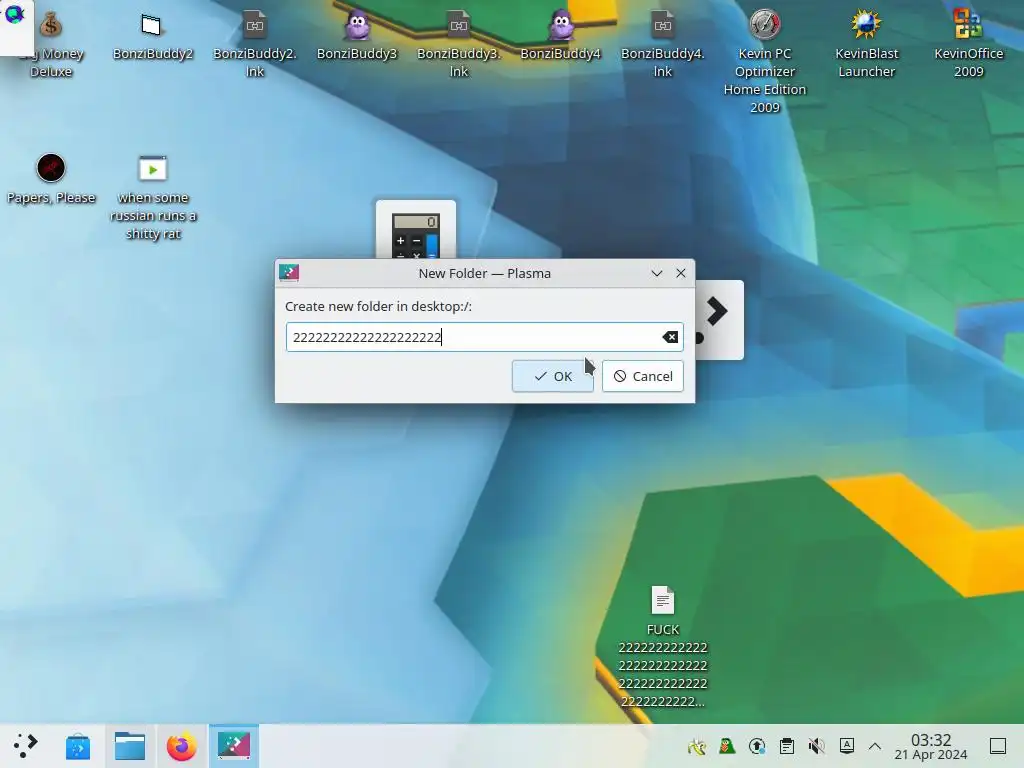Open the system updates tray icon
The height and width of the screenshot is (768, 1024).
coord(757,746)
